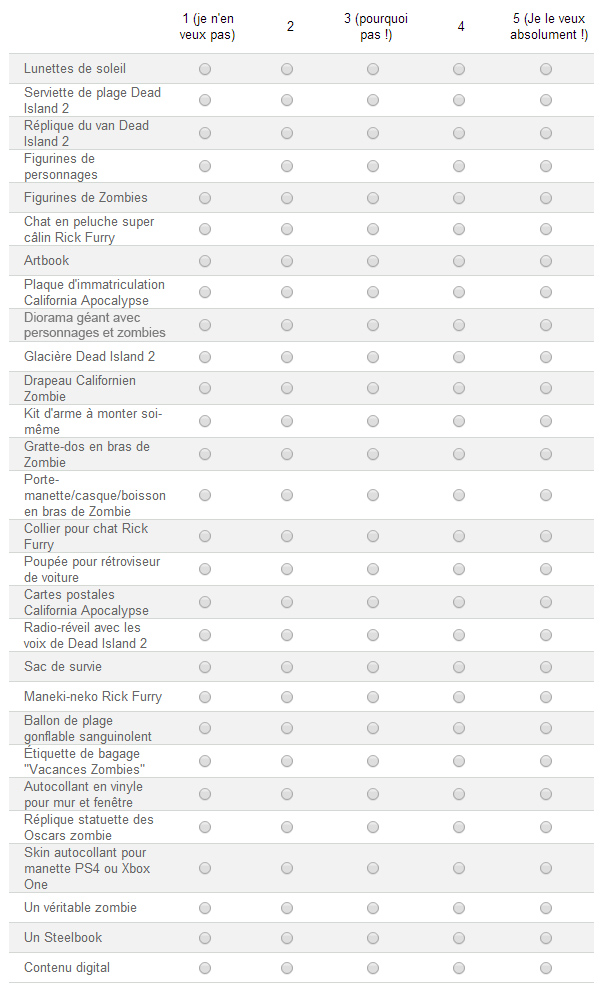Image resolution: width=605 pixels, height=1001 pixels.
Task: Rate Poupée pour rétroviseur as 2
Action: (x=287, y=569)
